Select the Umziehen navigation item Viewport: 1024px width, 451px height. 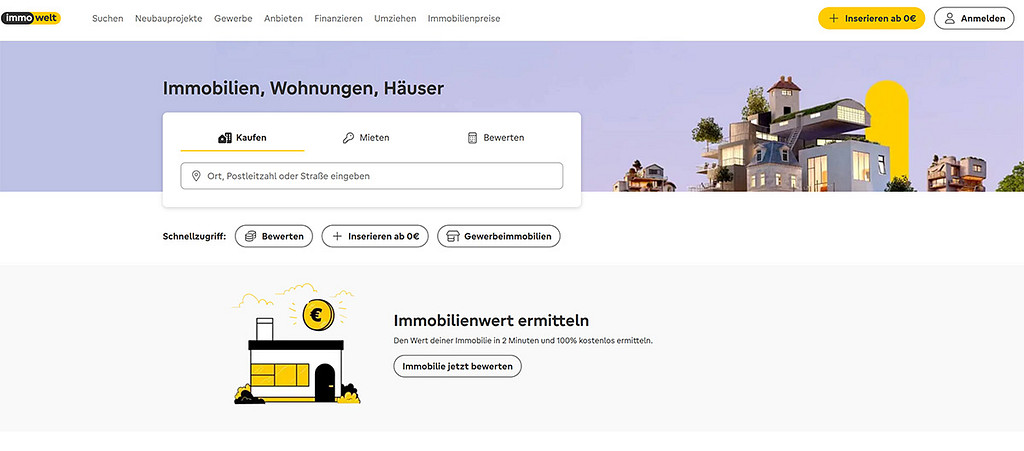tap(395, 19)
